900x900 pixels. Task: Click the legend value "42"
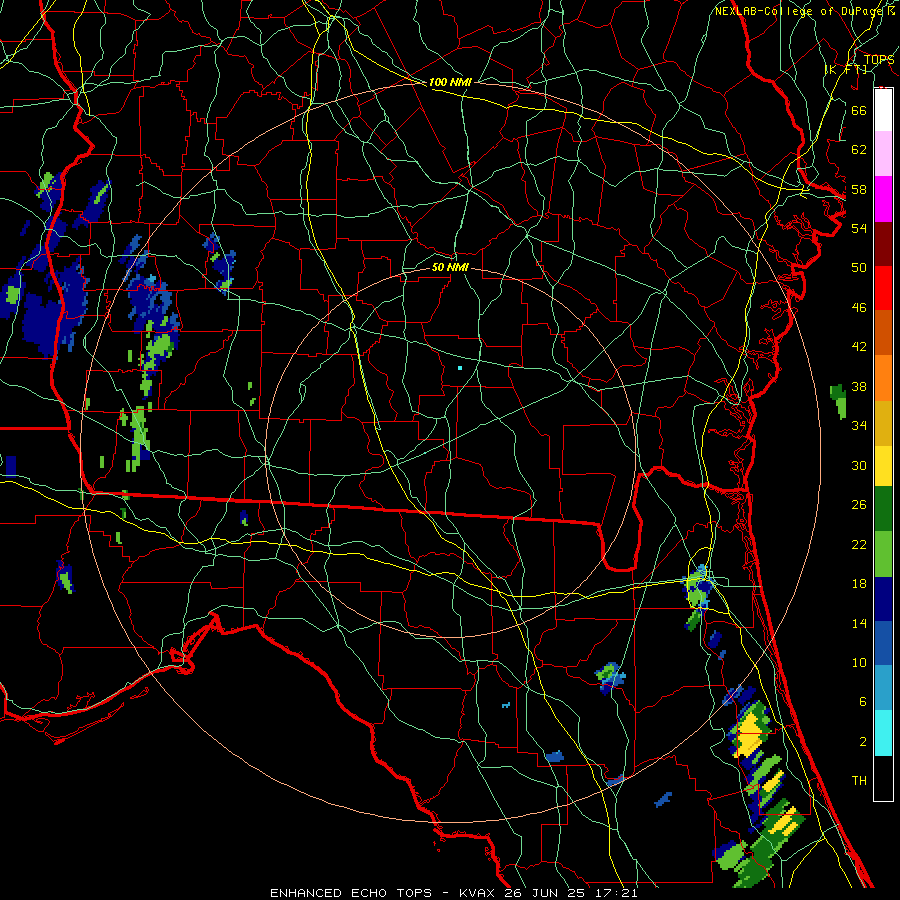859,347
